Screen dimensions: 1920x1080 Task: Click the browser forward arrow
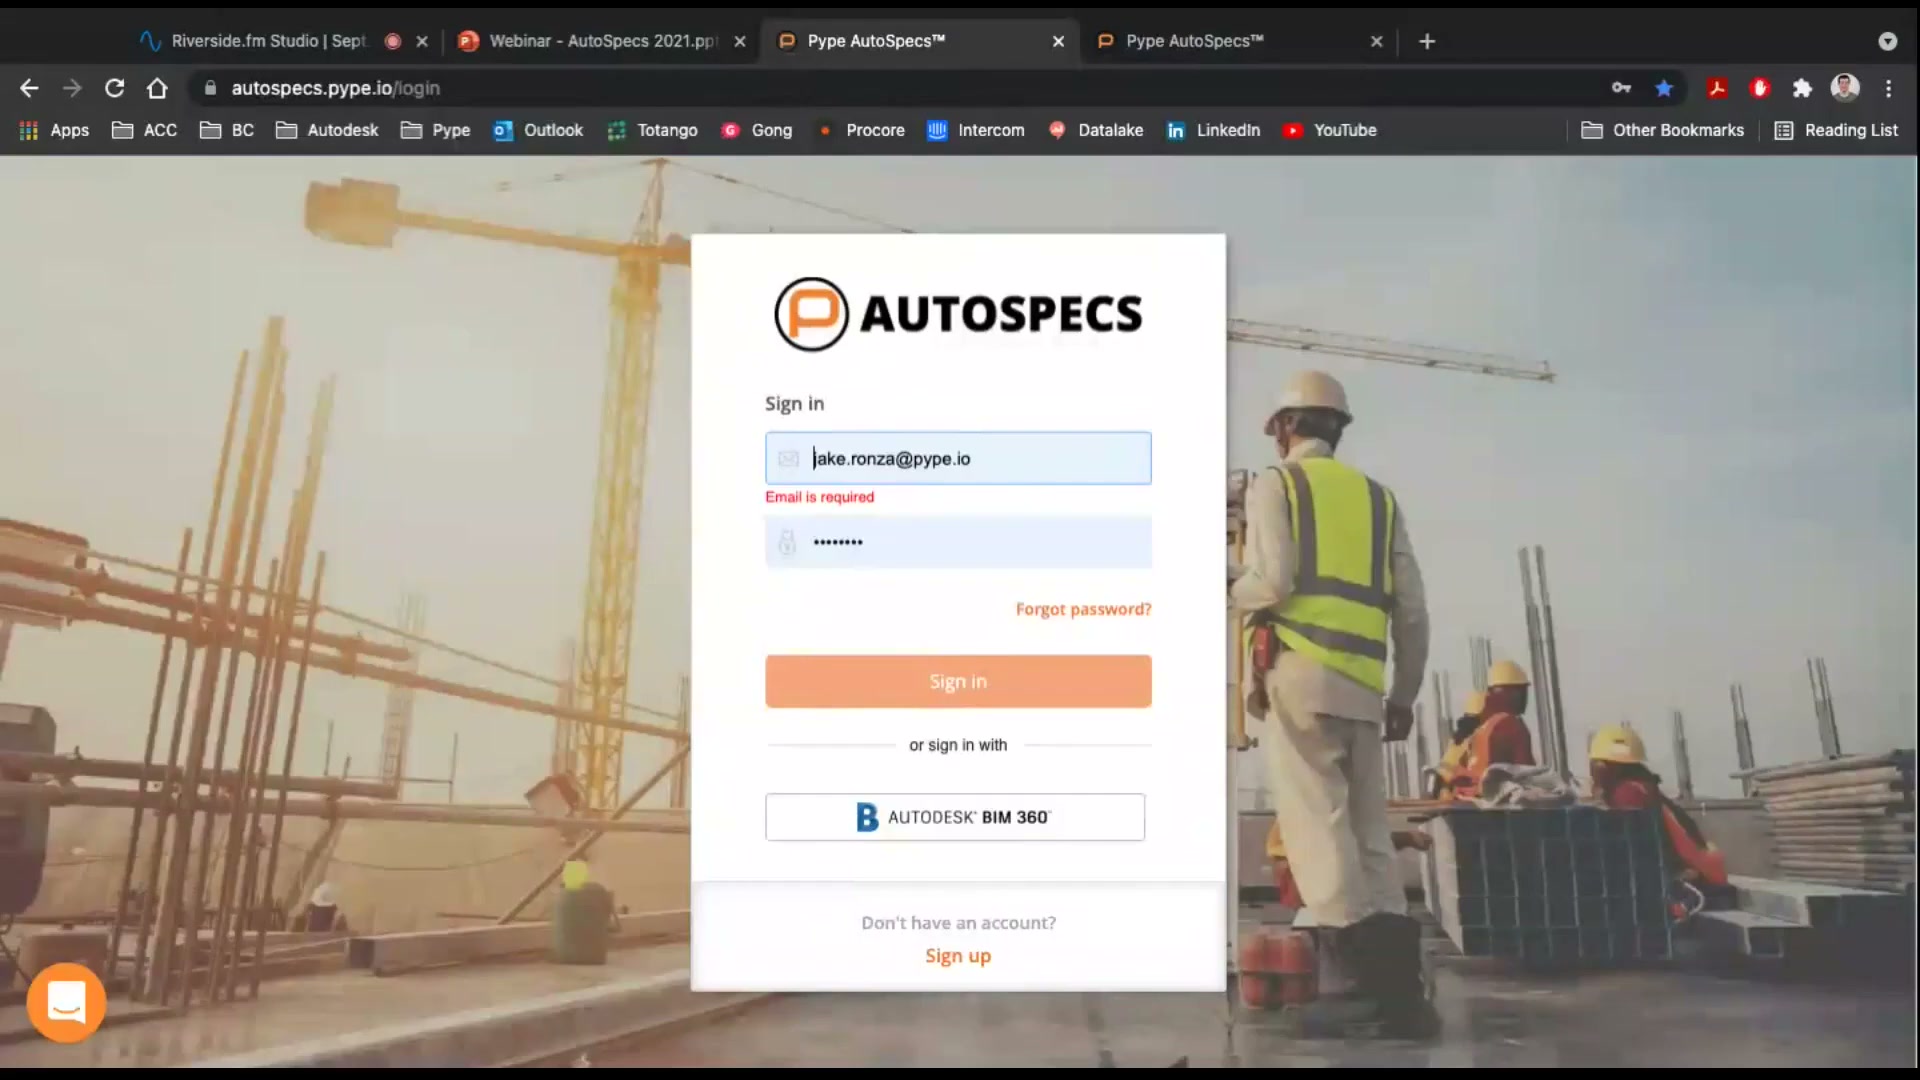coord(72,88)
